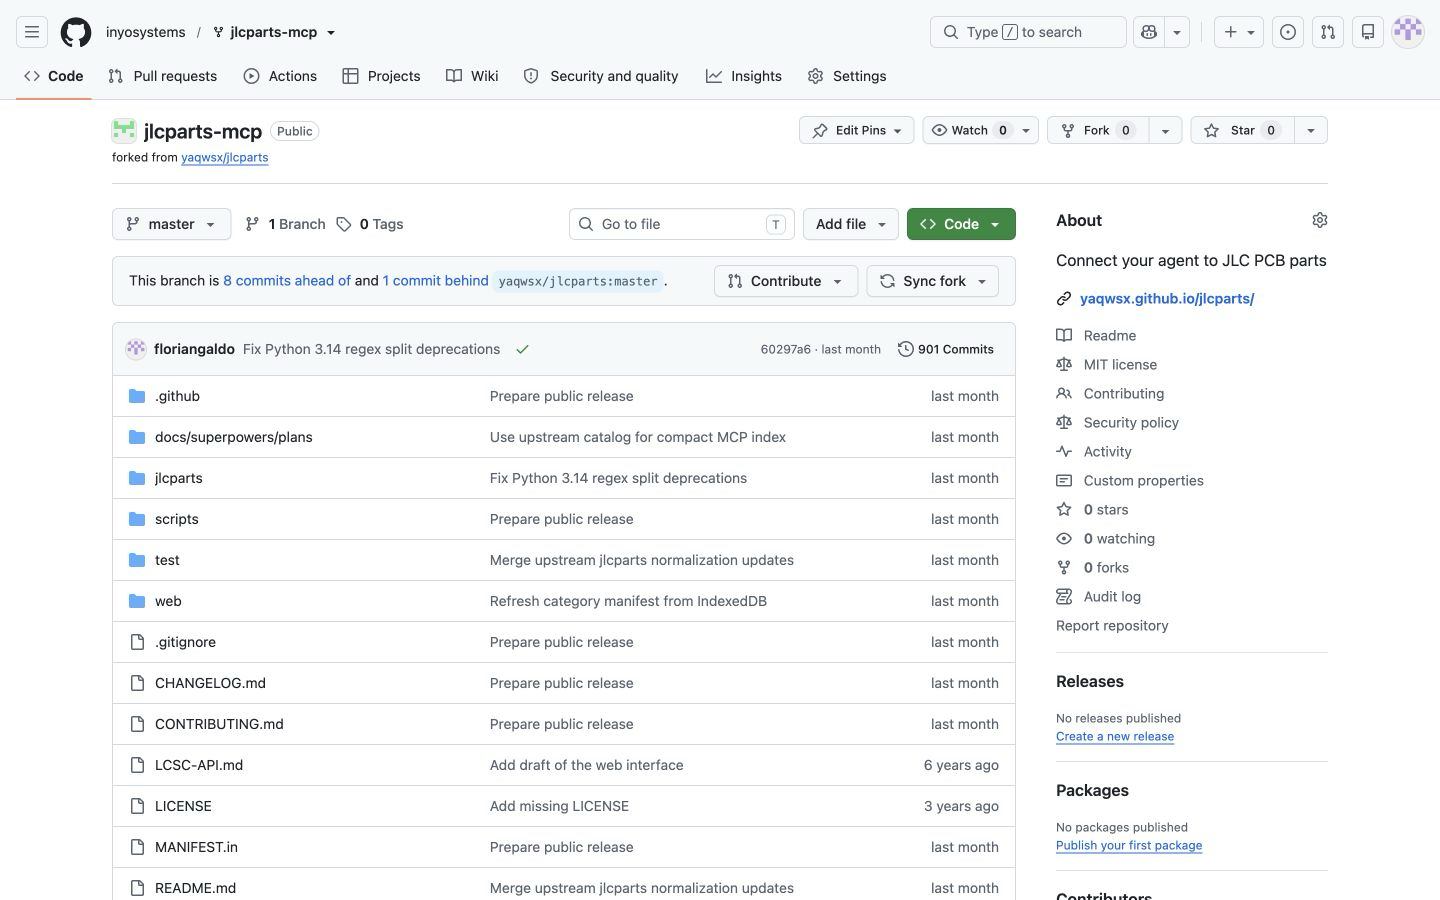The height and width of the screenshot is (900, 1440).
Task: Open the fork options caret
Action: coord(1165,130)
